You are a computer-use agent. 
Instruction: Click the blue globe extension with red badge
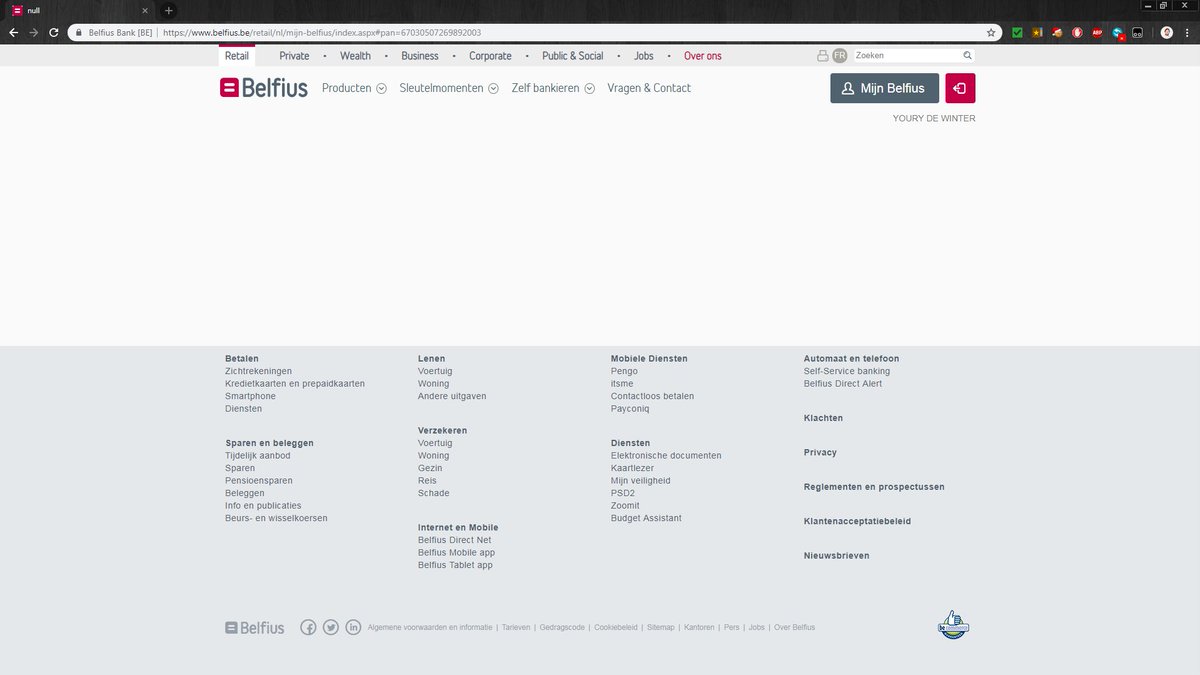coord(1118,33)
